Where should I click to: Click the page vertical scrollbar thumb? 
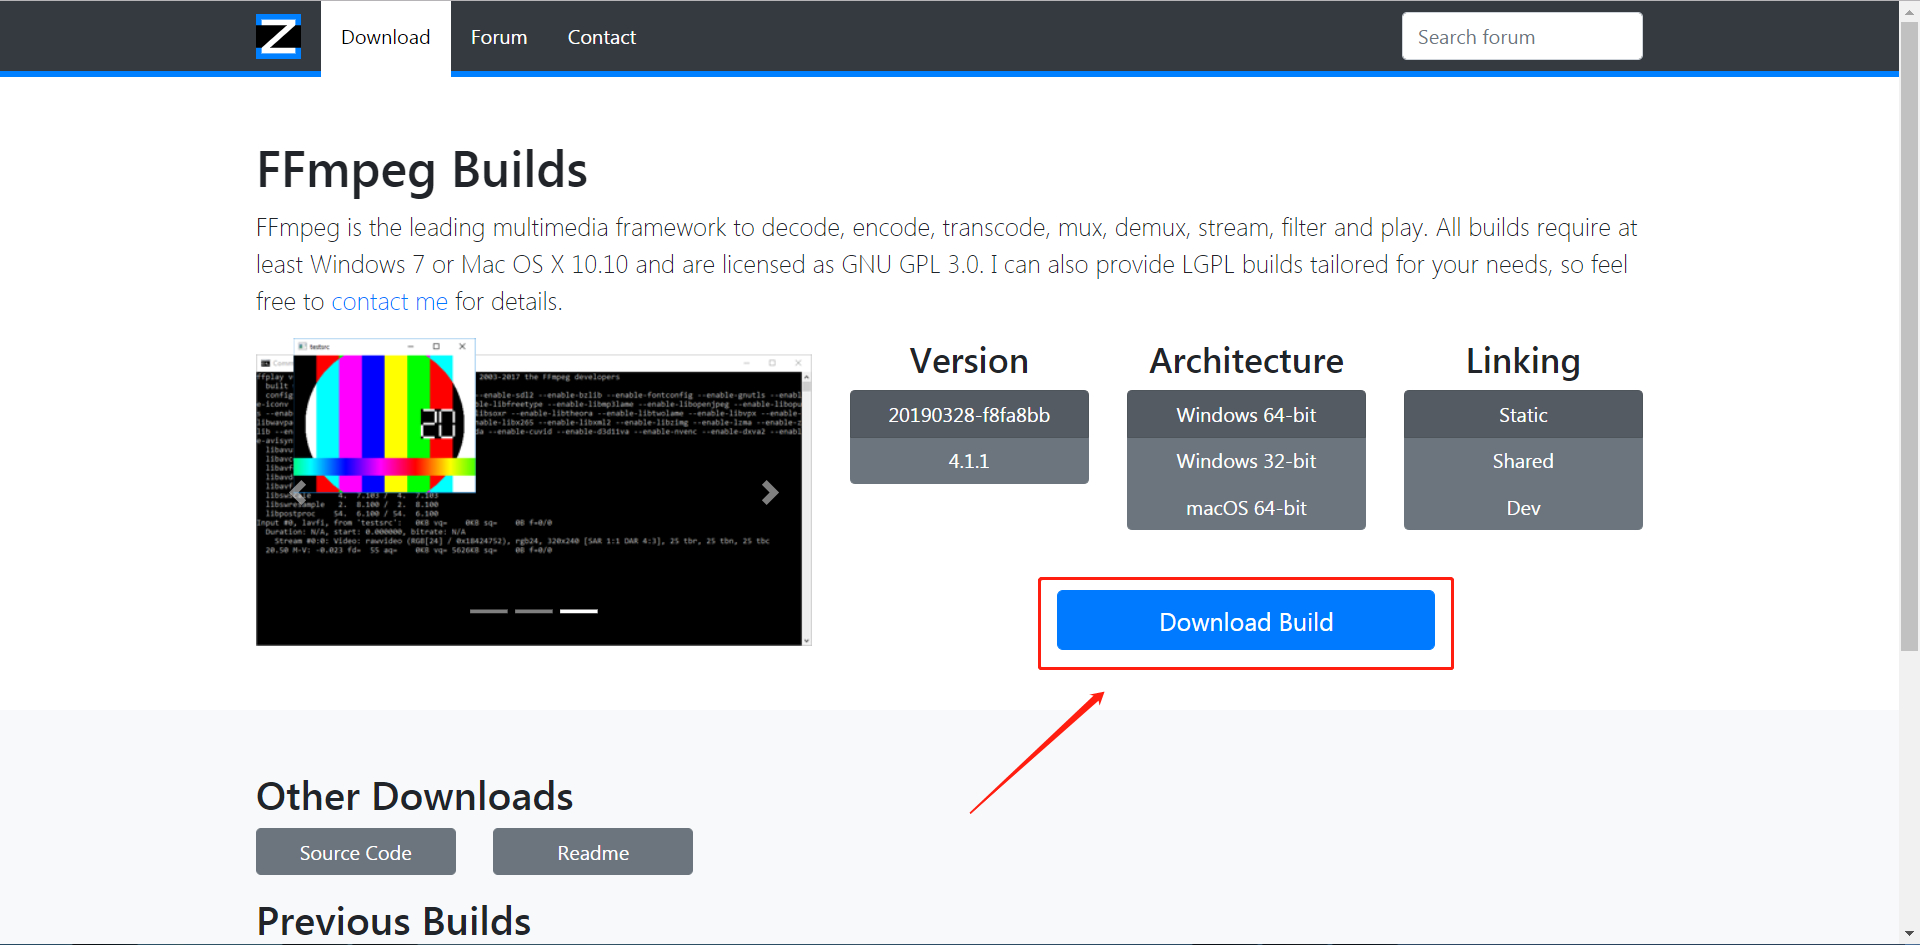tap(1909, 337)
